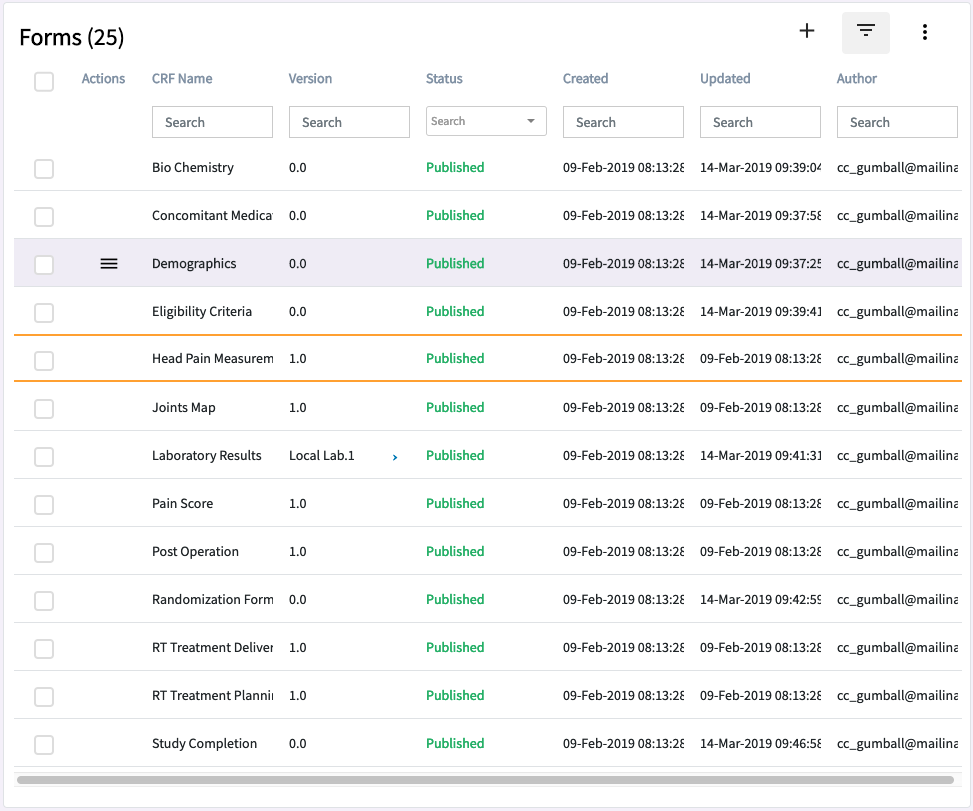Sort by the Updated column header
973x811 pixels.
(725, 79)
